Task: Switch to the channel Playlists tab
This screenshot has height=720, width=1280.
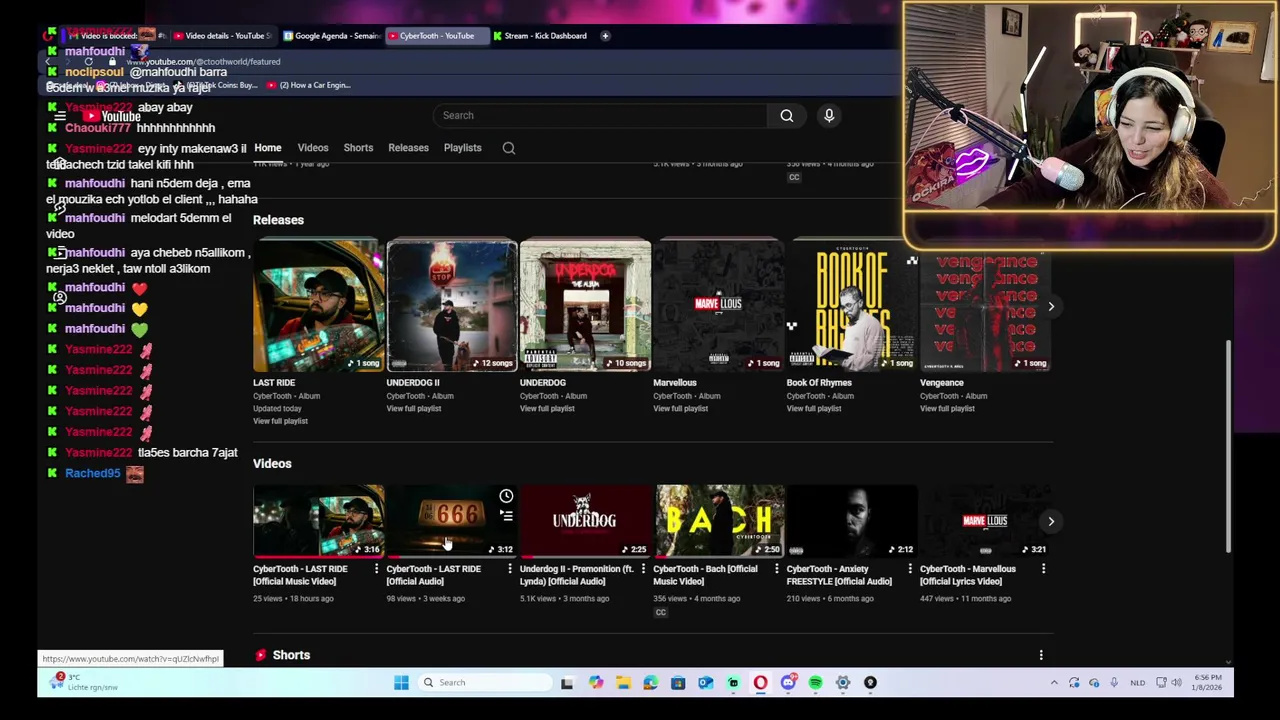Action: [x=462, y=148]
